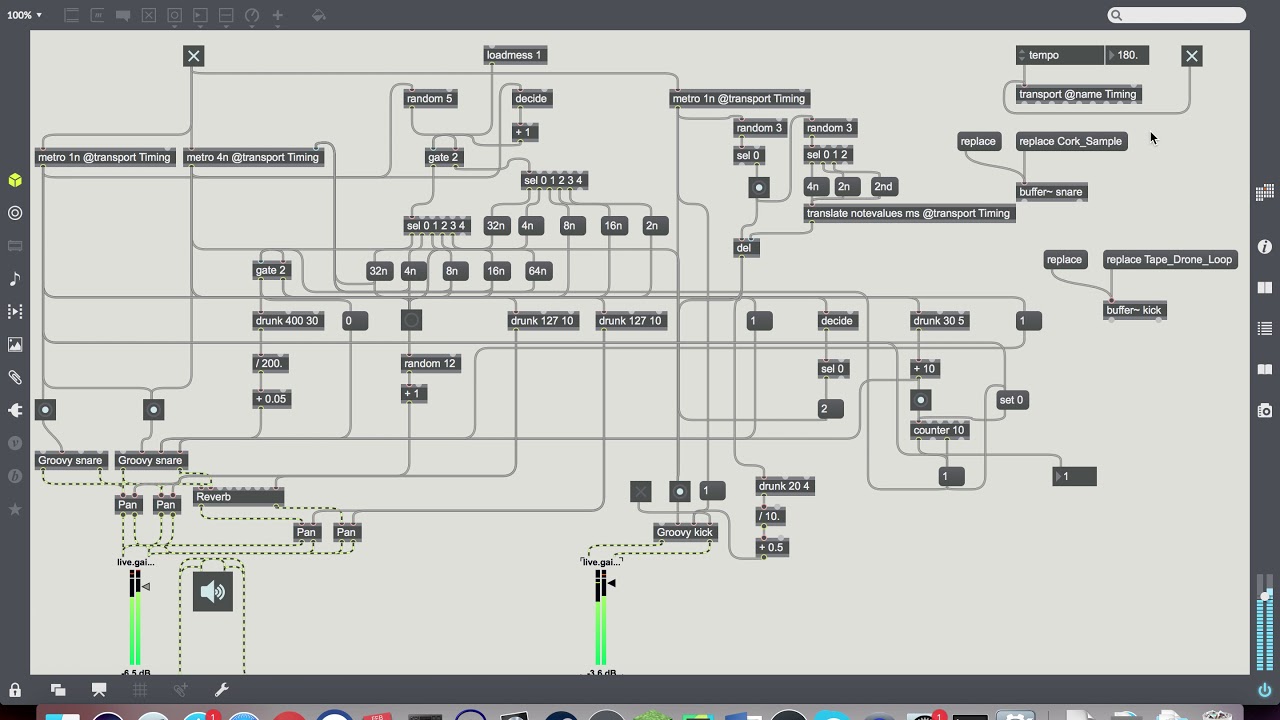This screenshot has height=720, width=1280.
Task: Open the circular target browser in left sidebar
Action: pyautogui.click(x=15, y=213)
